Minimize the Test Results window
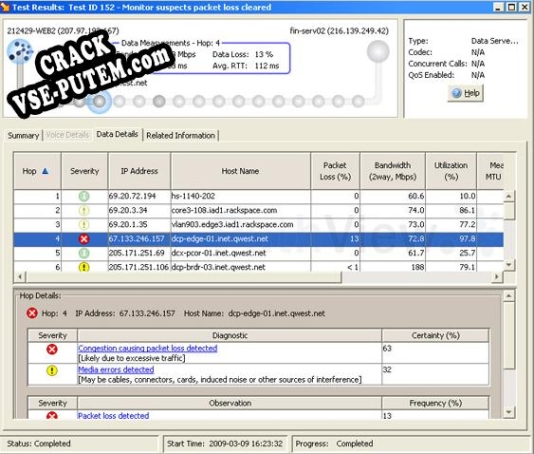The height and width of the screenshot is (454, 534). (x=498, y=7)
